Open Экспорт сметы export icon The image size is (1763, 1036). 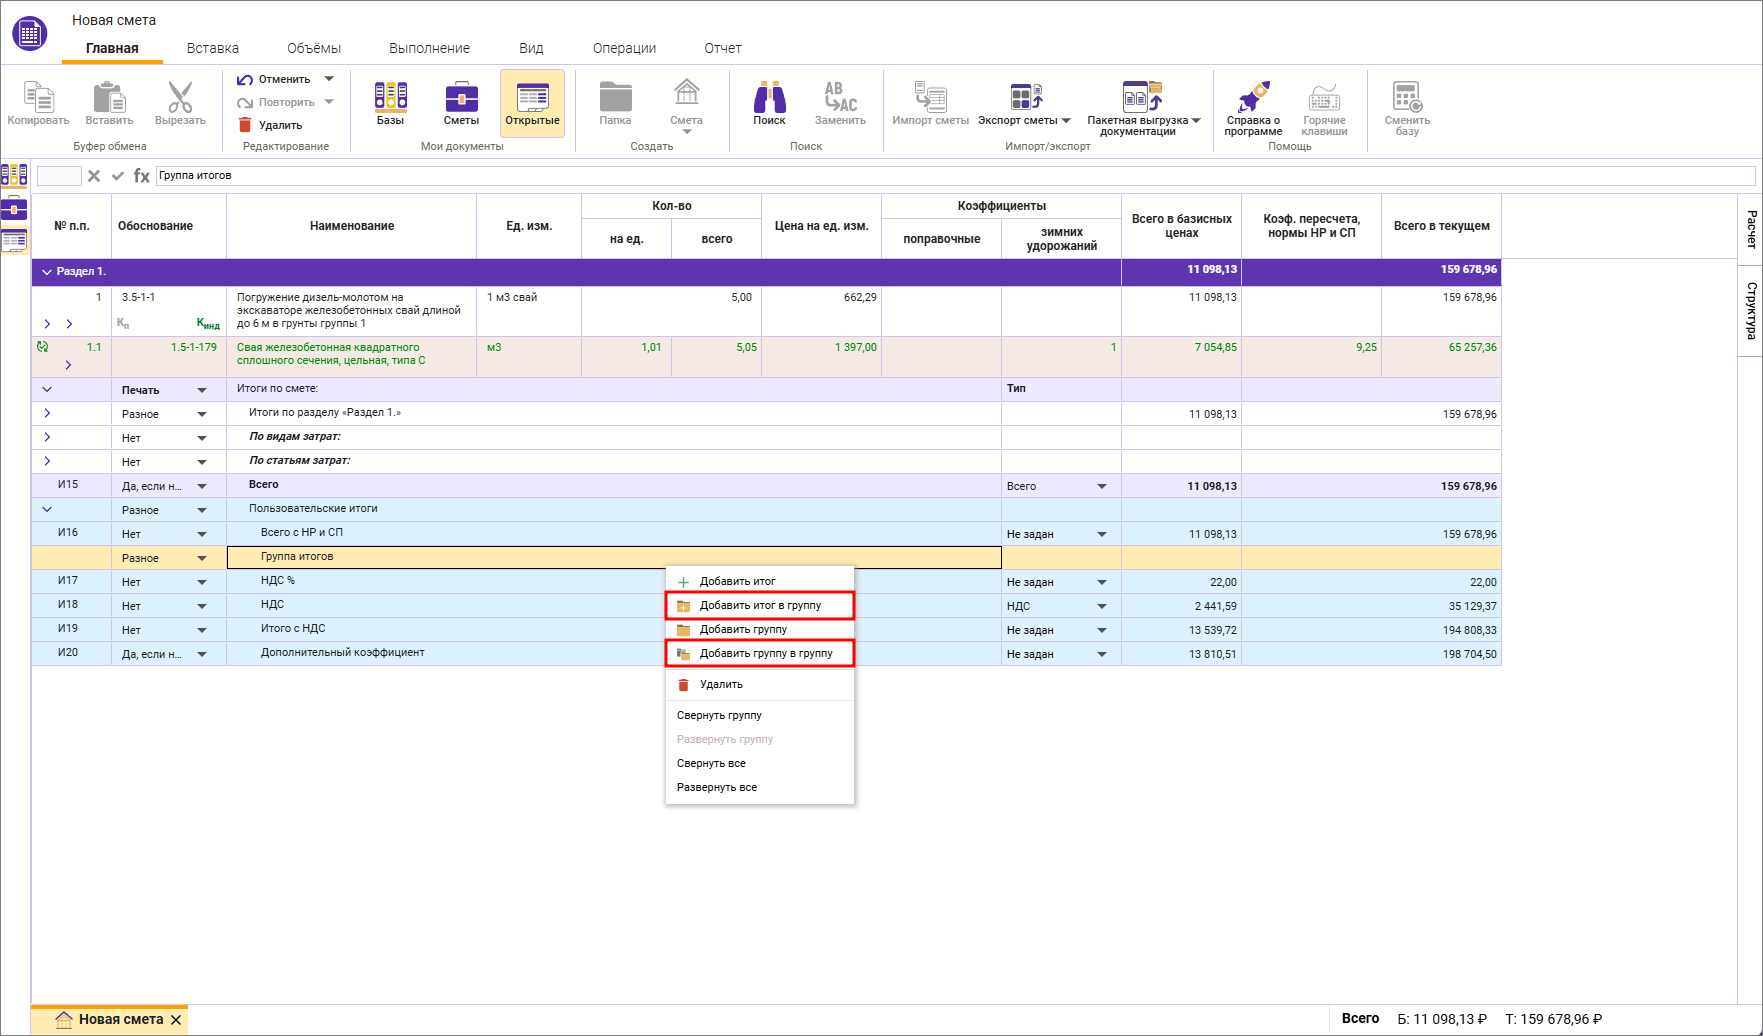click(x=1025, y=98)
